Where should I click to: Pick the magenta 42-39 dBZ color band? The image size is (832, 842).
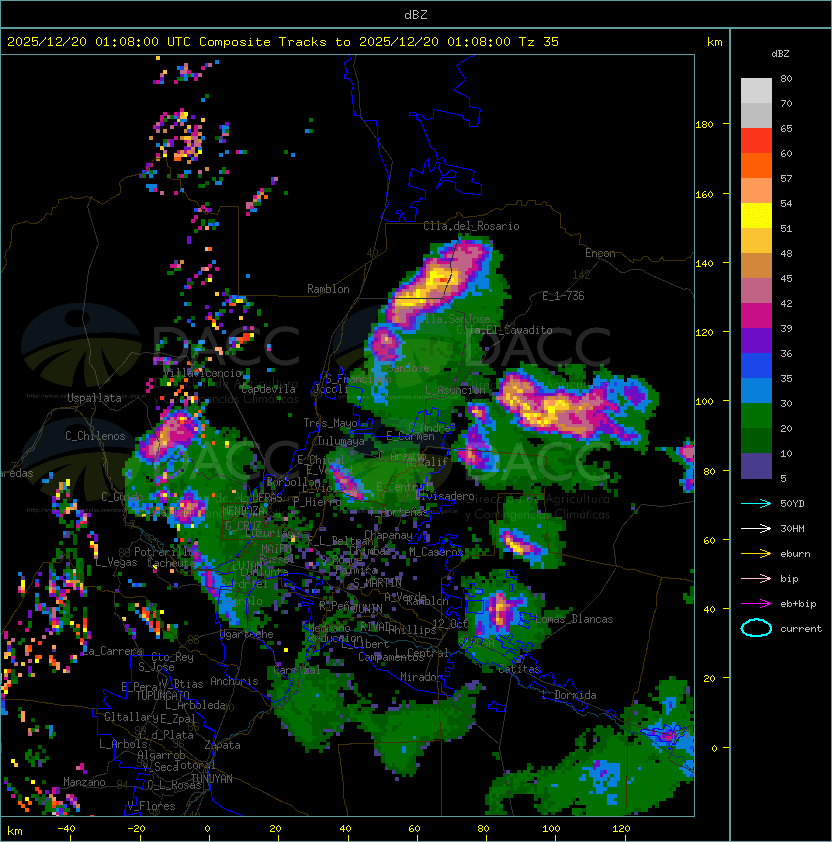point(756,316)
